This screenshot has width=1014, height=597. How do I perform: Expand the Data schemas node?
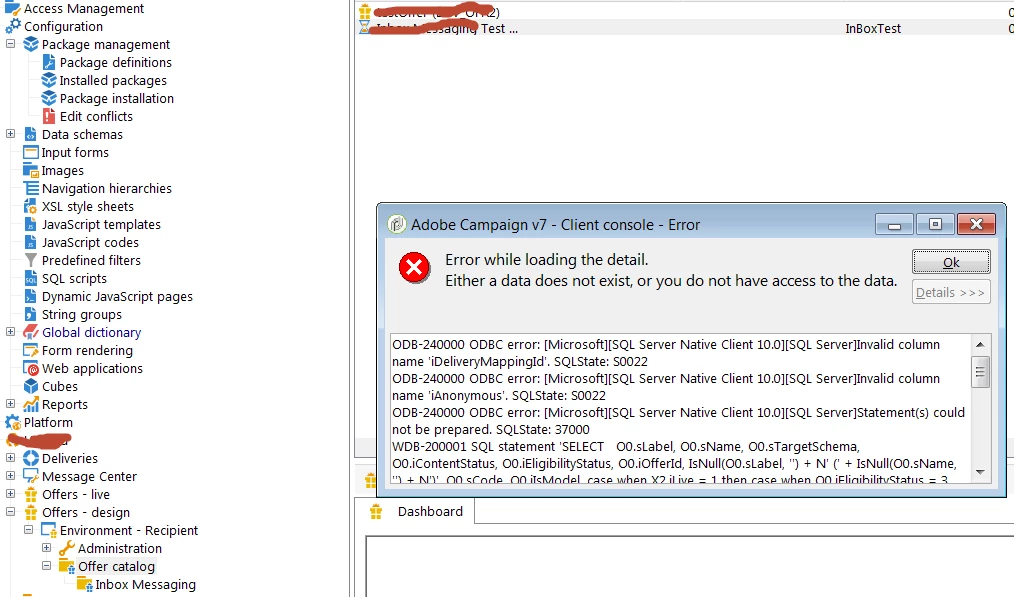[x=10, y=134]
